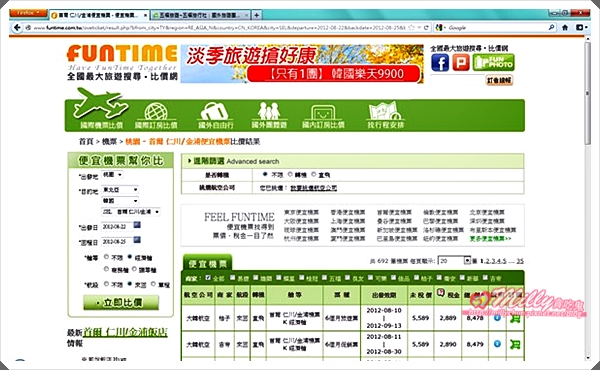The height and width of the screenshot is (370, 600).
Task: Click blue info icon in the 8,478 row
Action: click(497, 318)
